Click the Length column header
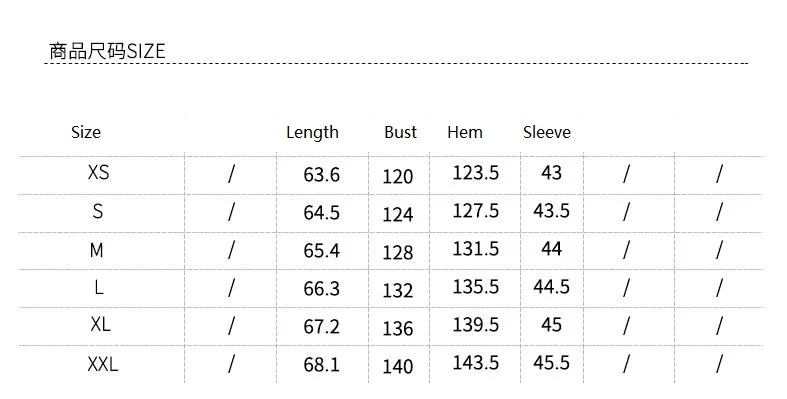This screenshot has height=399, width=787. click(312, 133)
